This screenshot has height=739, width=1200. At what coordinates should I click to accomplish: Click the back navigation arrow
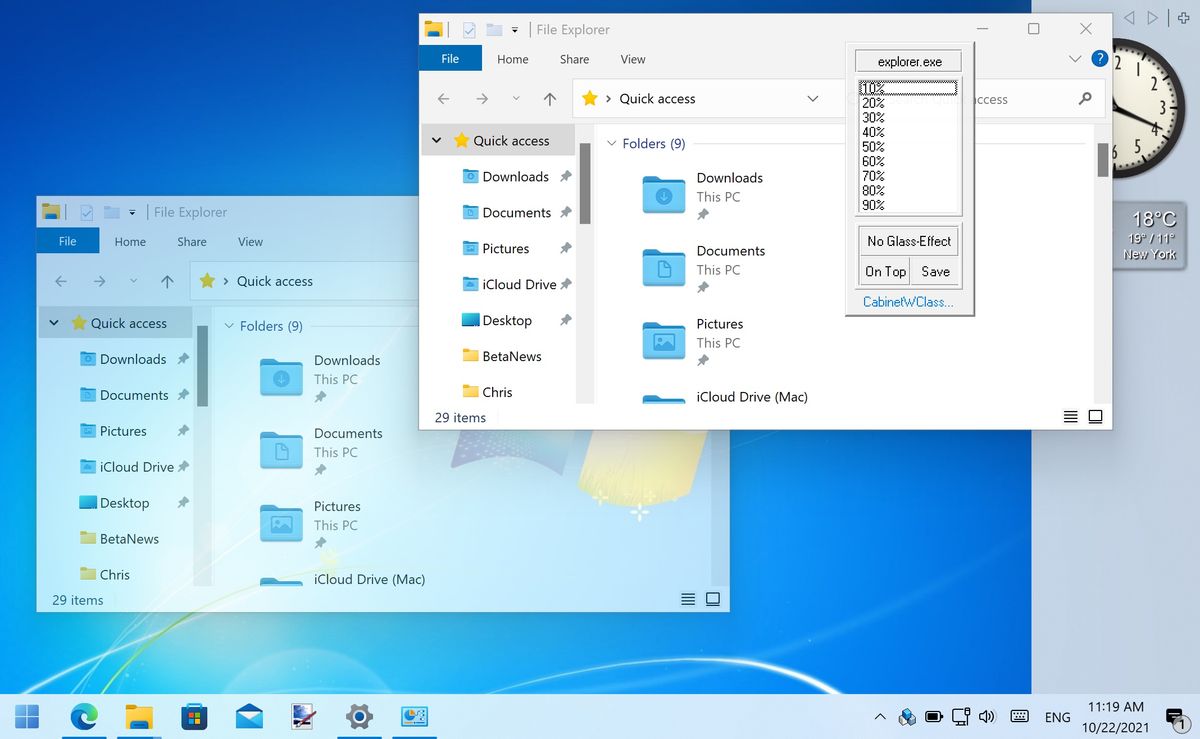coord(443,98)
